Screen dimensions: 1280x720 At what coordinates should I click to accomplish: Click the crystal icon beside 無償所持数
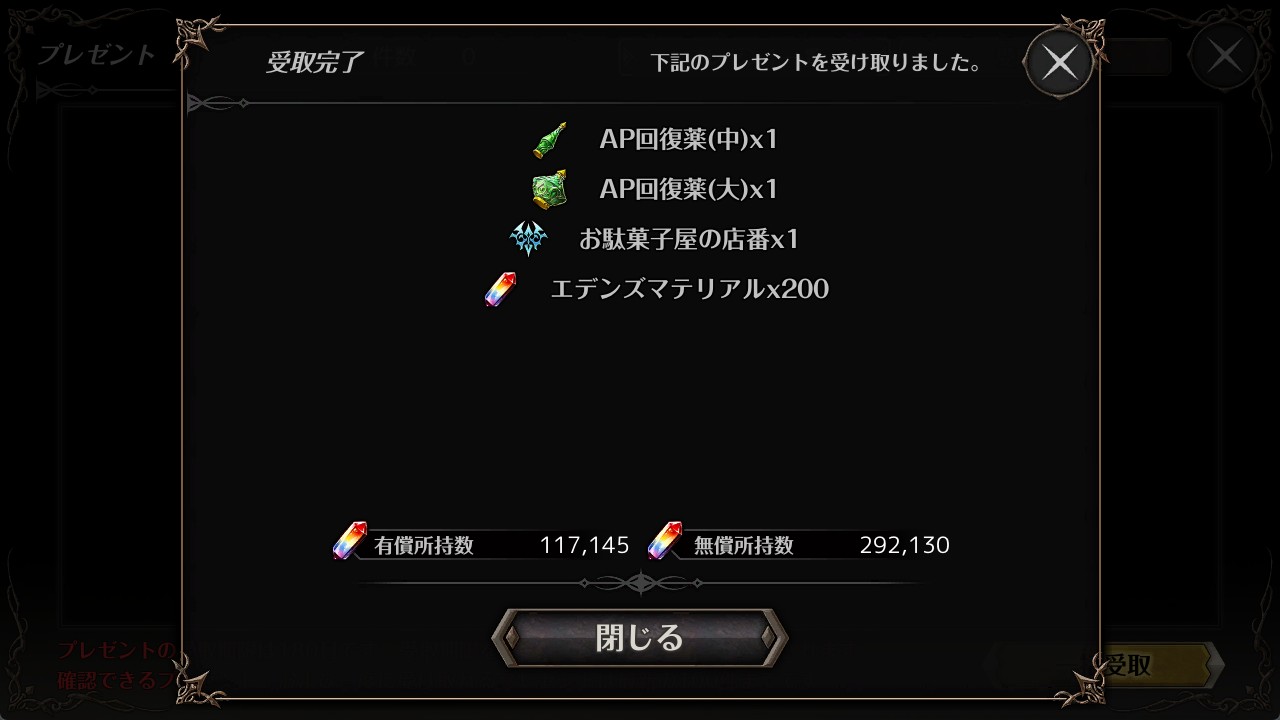pos(665,541)
